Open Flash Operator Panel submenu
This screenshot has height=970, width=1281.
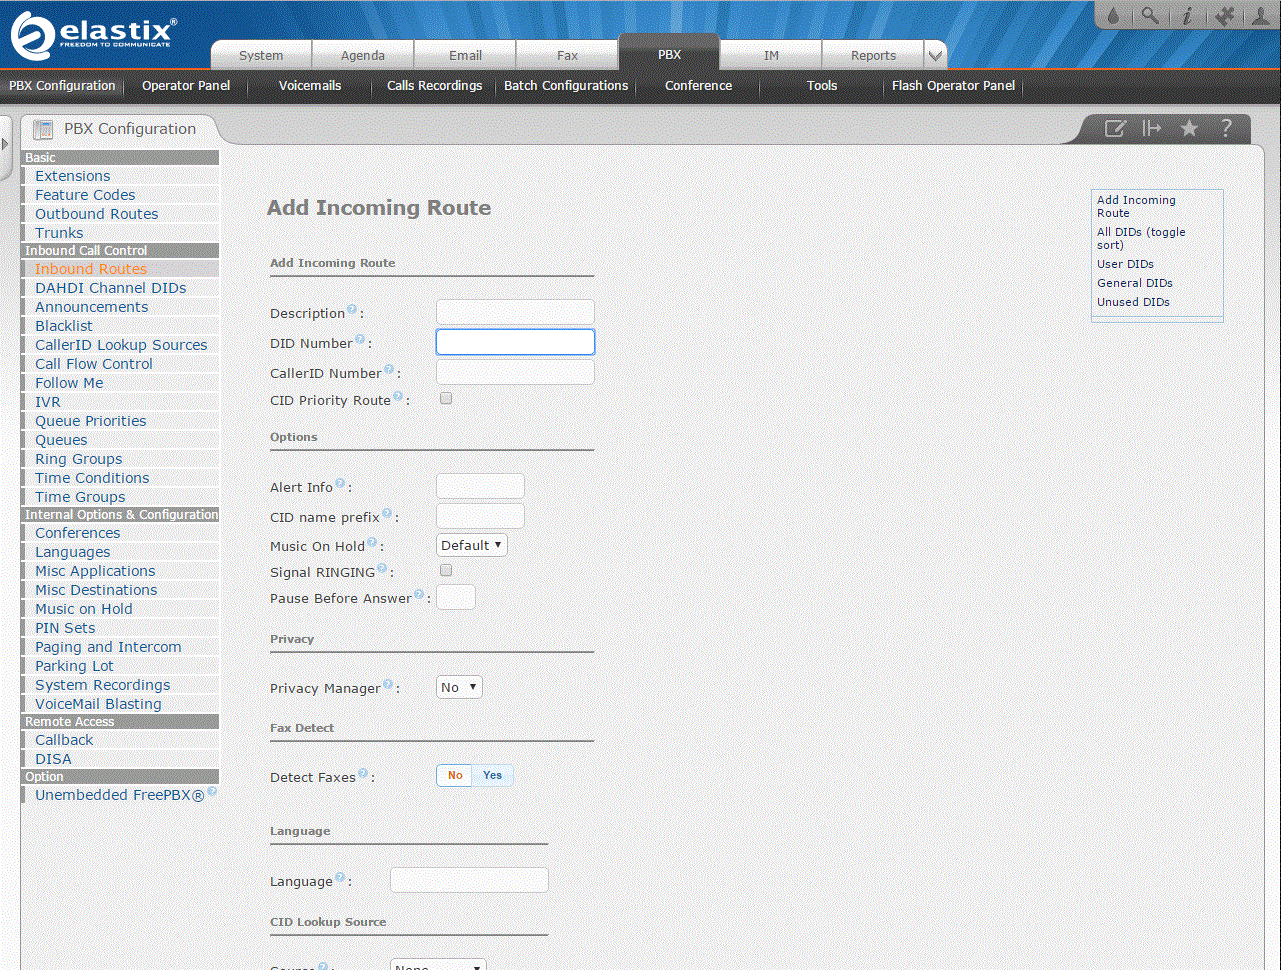coord(953,86)
